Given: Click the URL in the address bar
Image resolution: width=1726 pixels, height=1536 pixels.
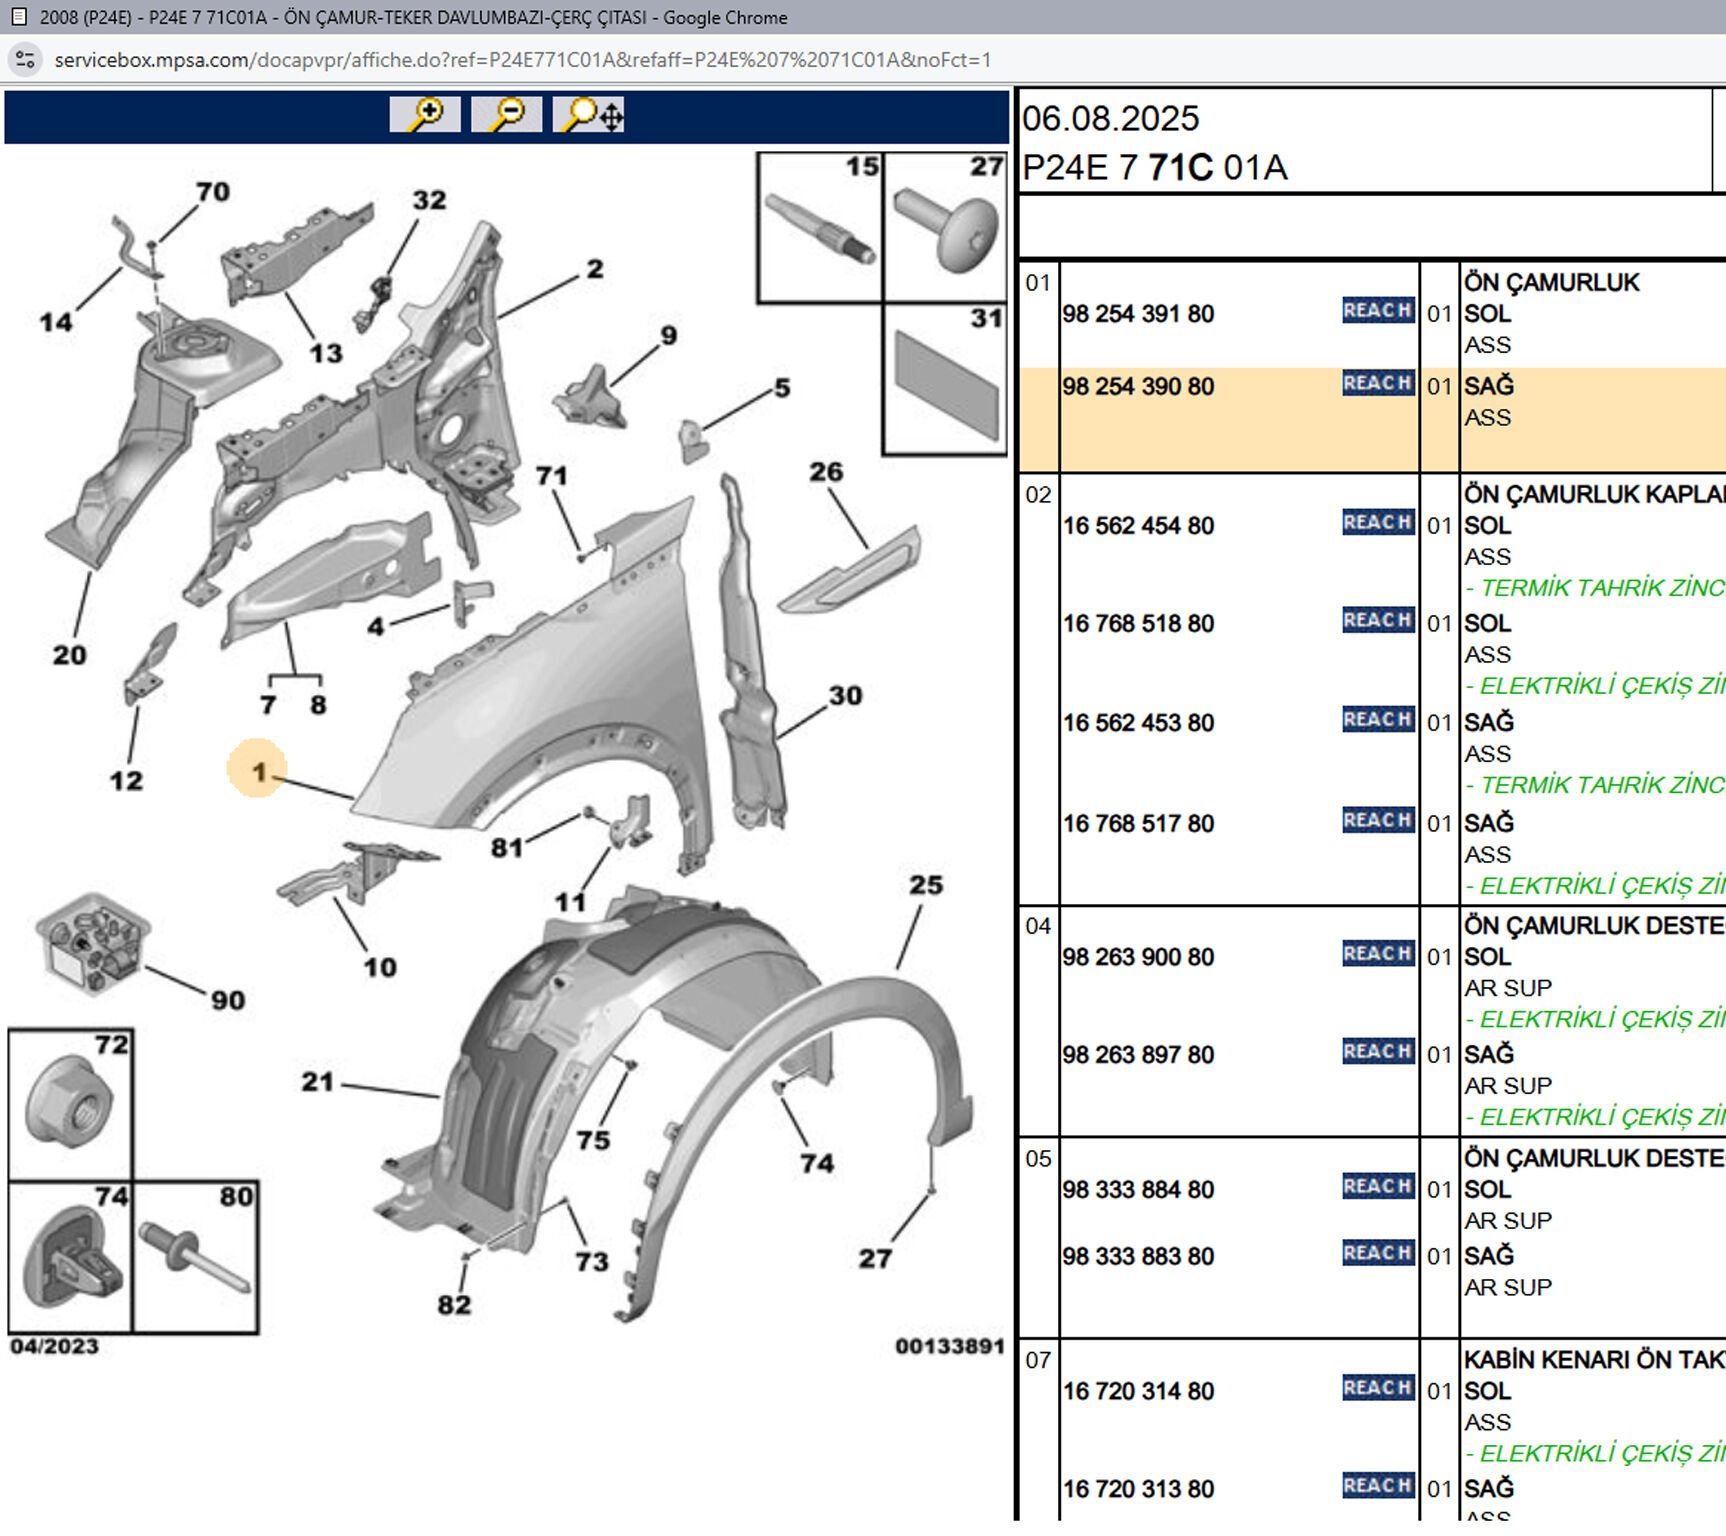Looking at the screenshot, I should 522,60.
